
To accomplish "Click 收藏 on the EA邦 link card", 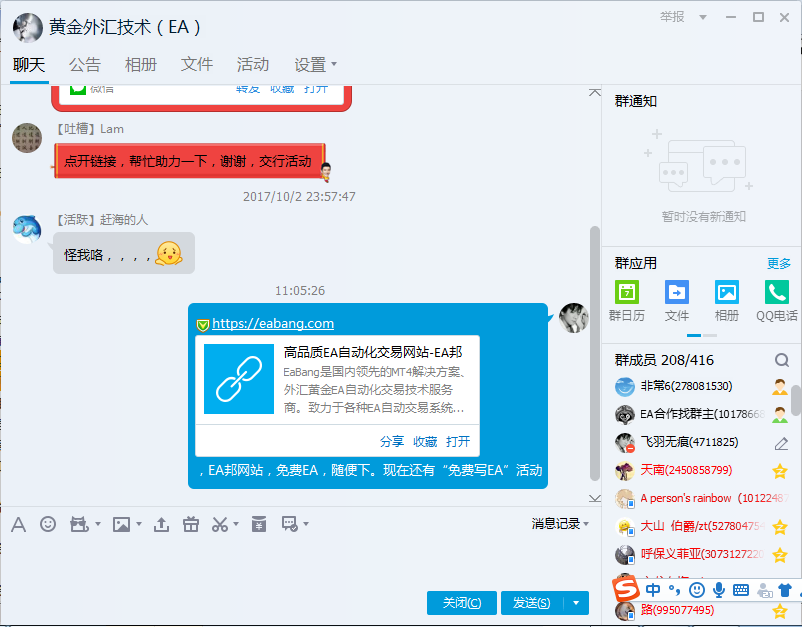I will point(425,441).
